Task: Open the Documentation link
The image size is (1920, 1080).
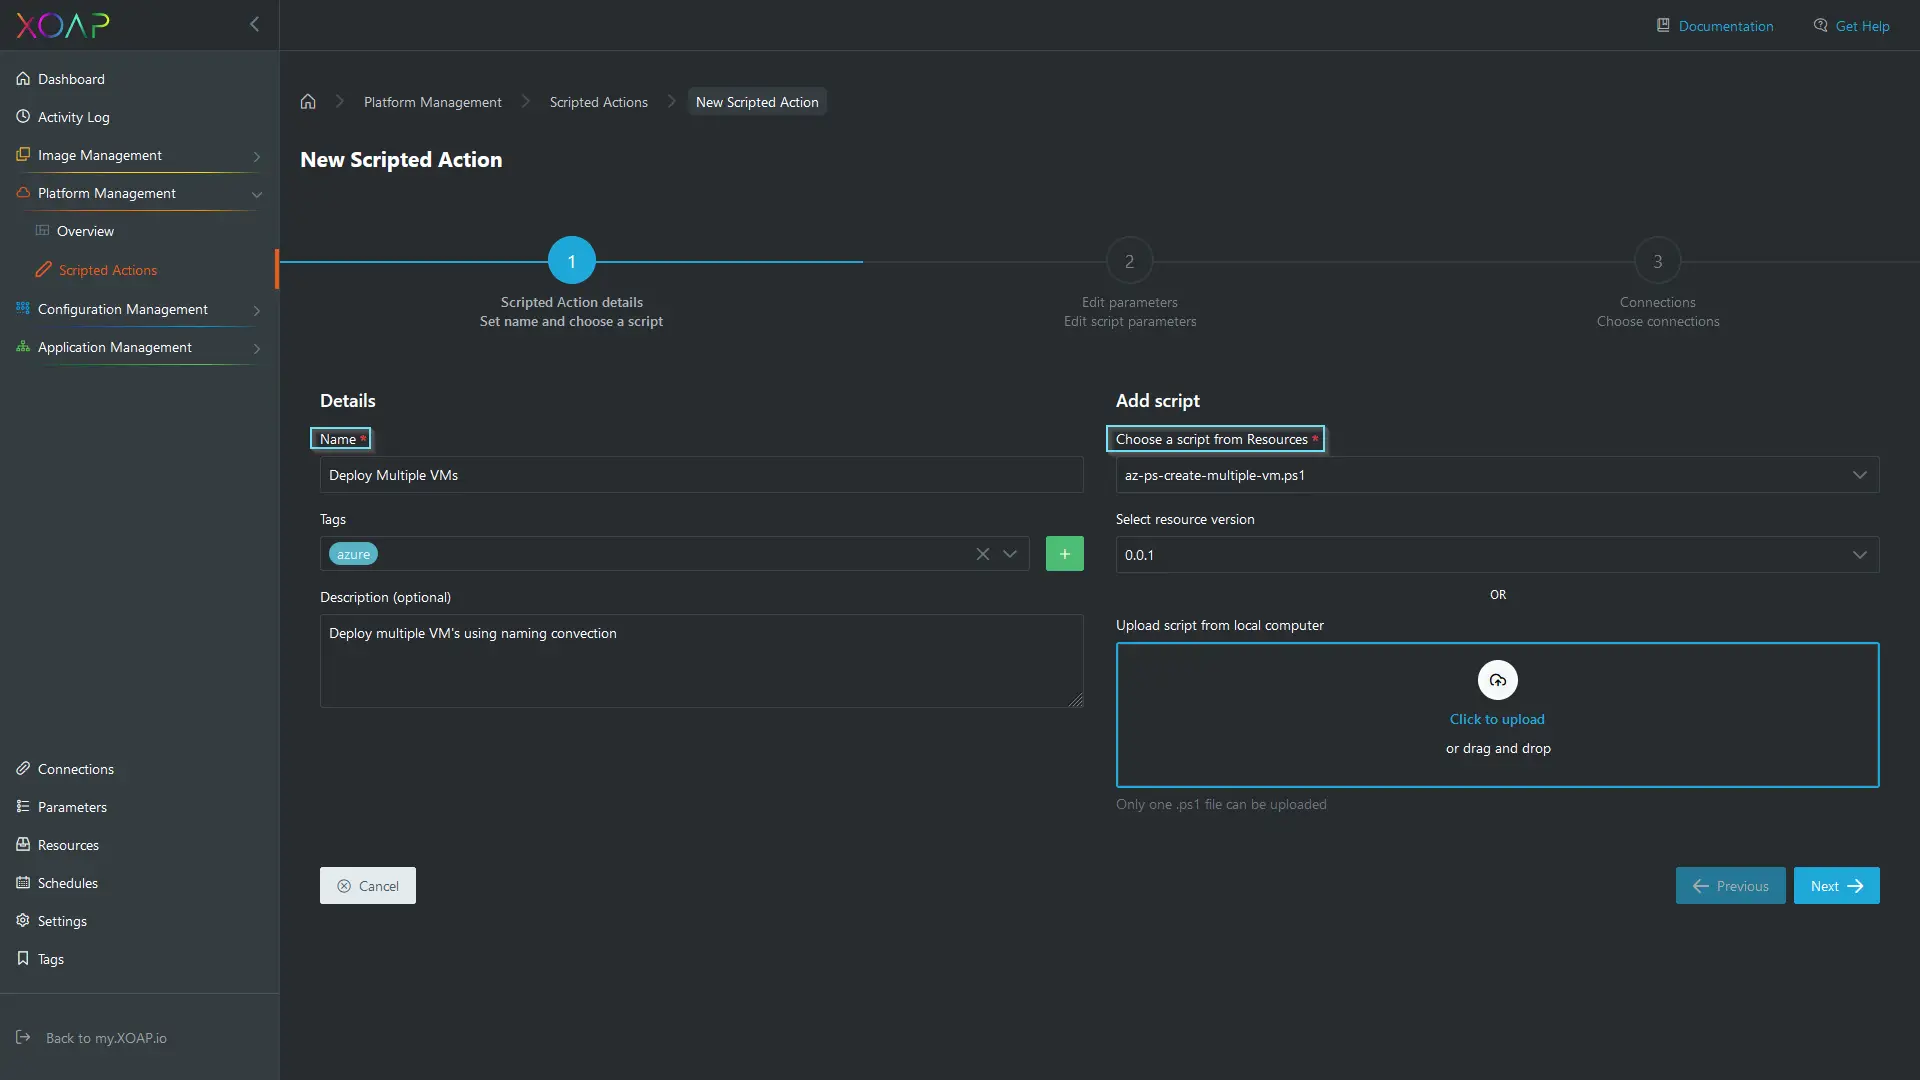Action: (1726, 26)
